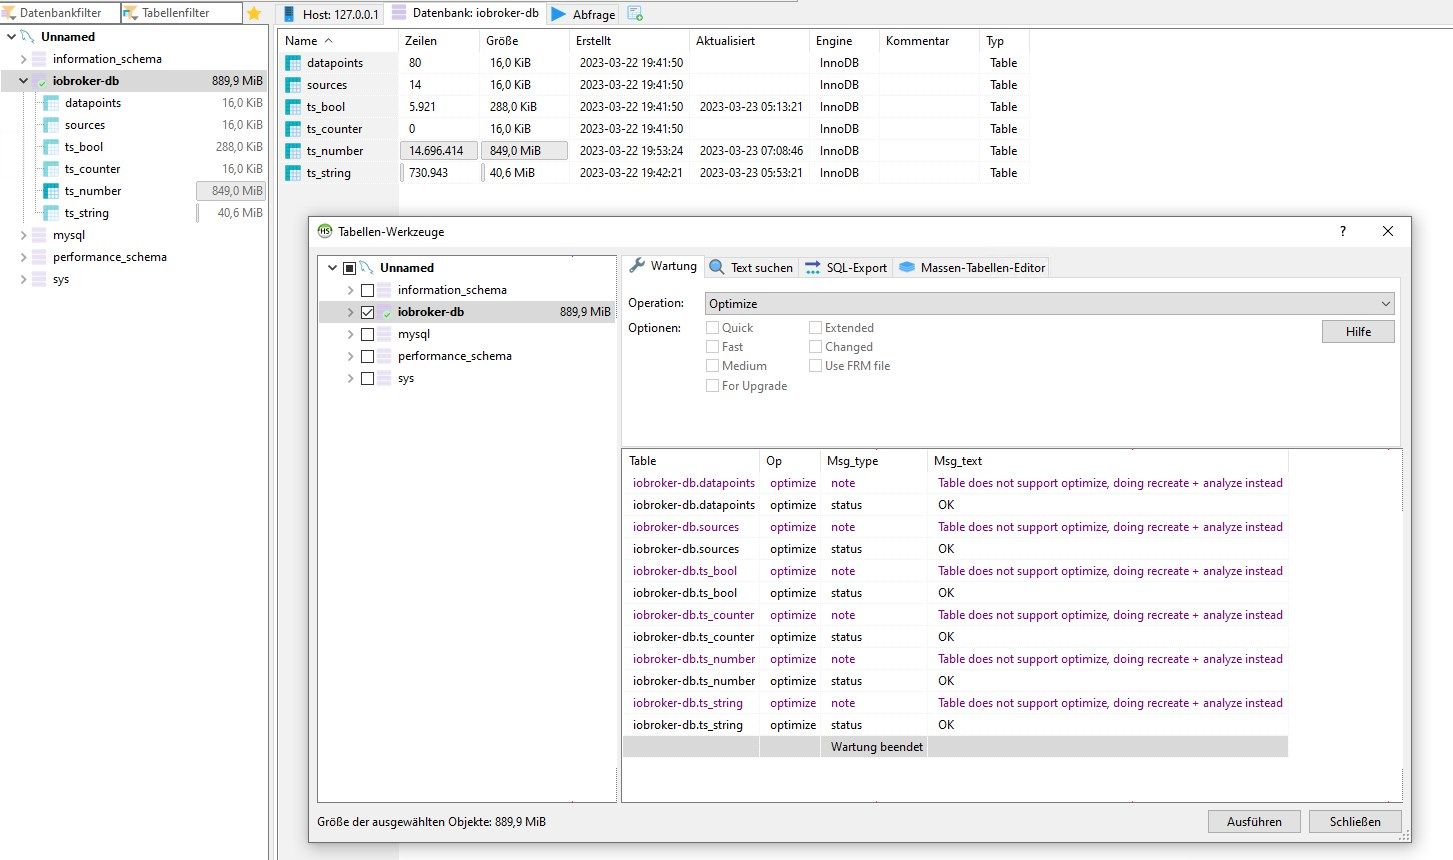
Task: Tick the sys checkbox in the dialog tree
Action: [x=367, y=378]
